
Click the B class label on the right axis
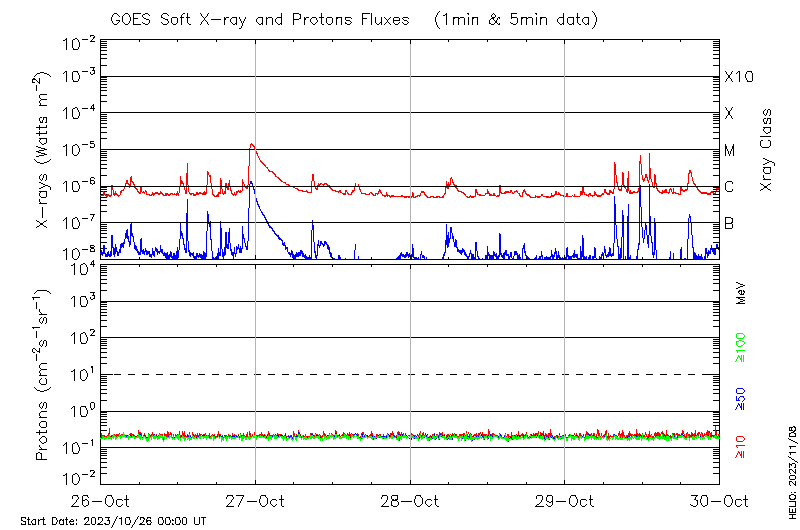tap(729, 223)
